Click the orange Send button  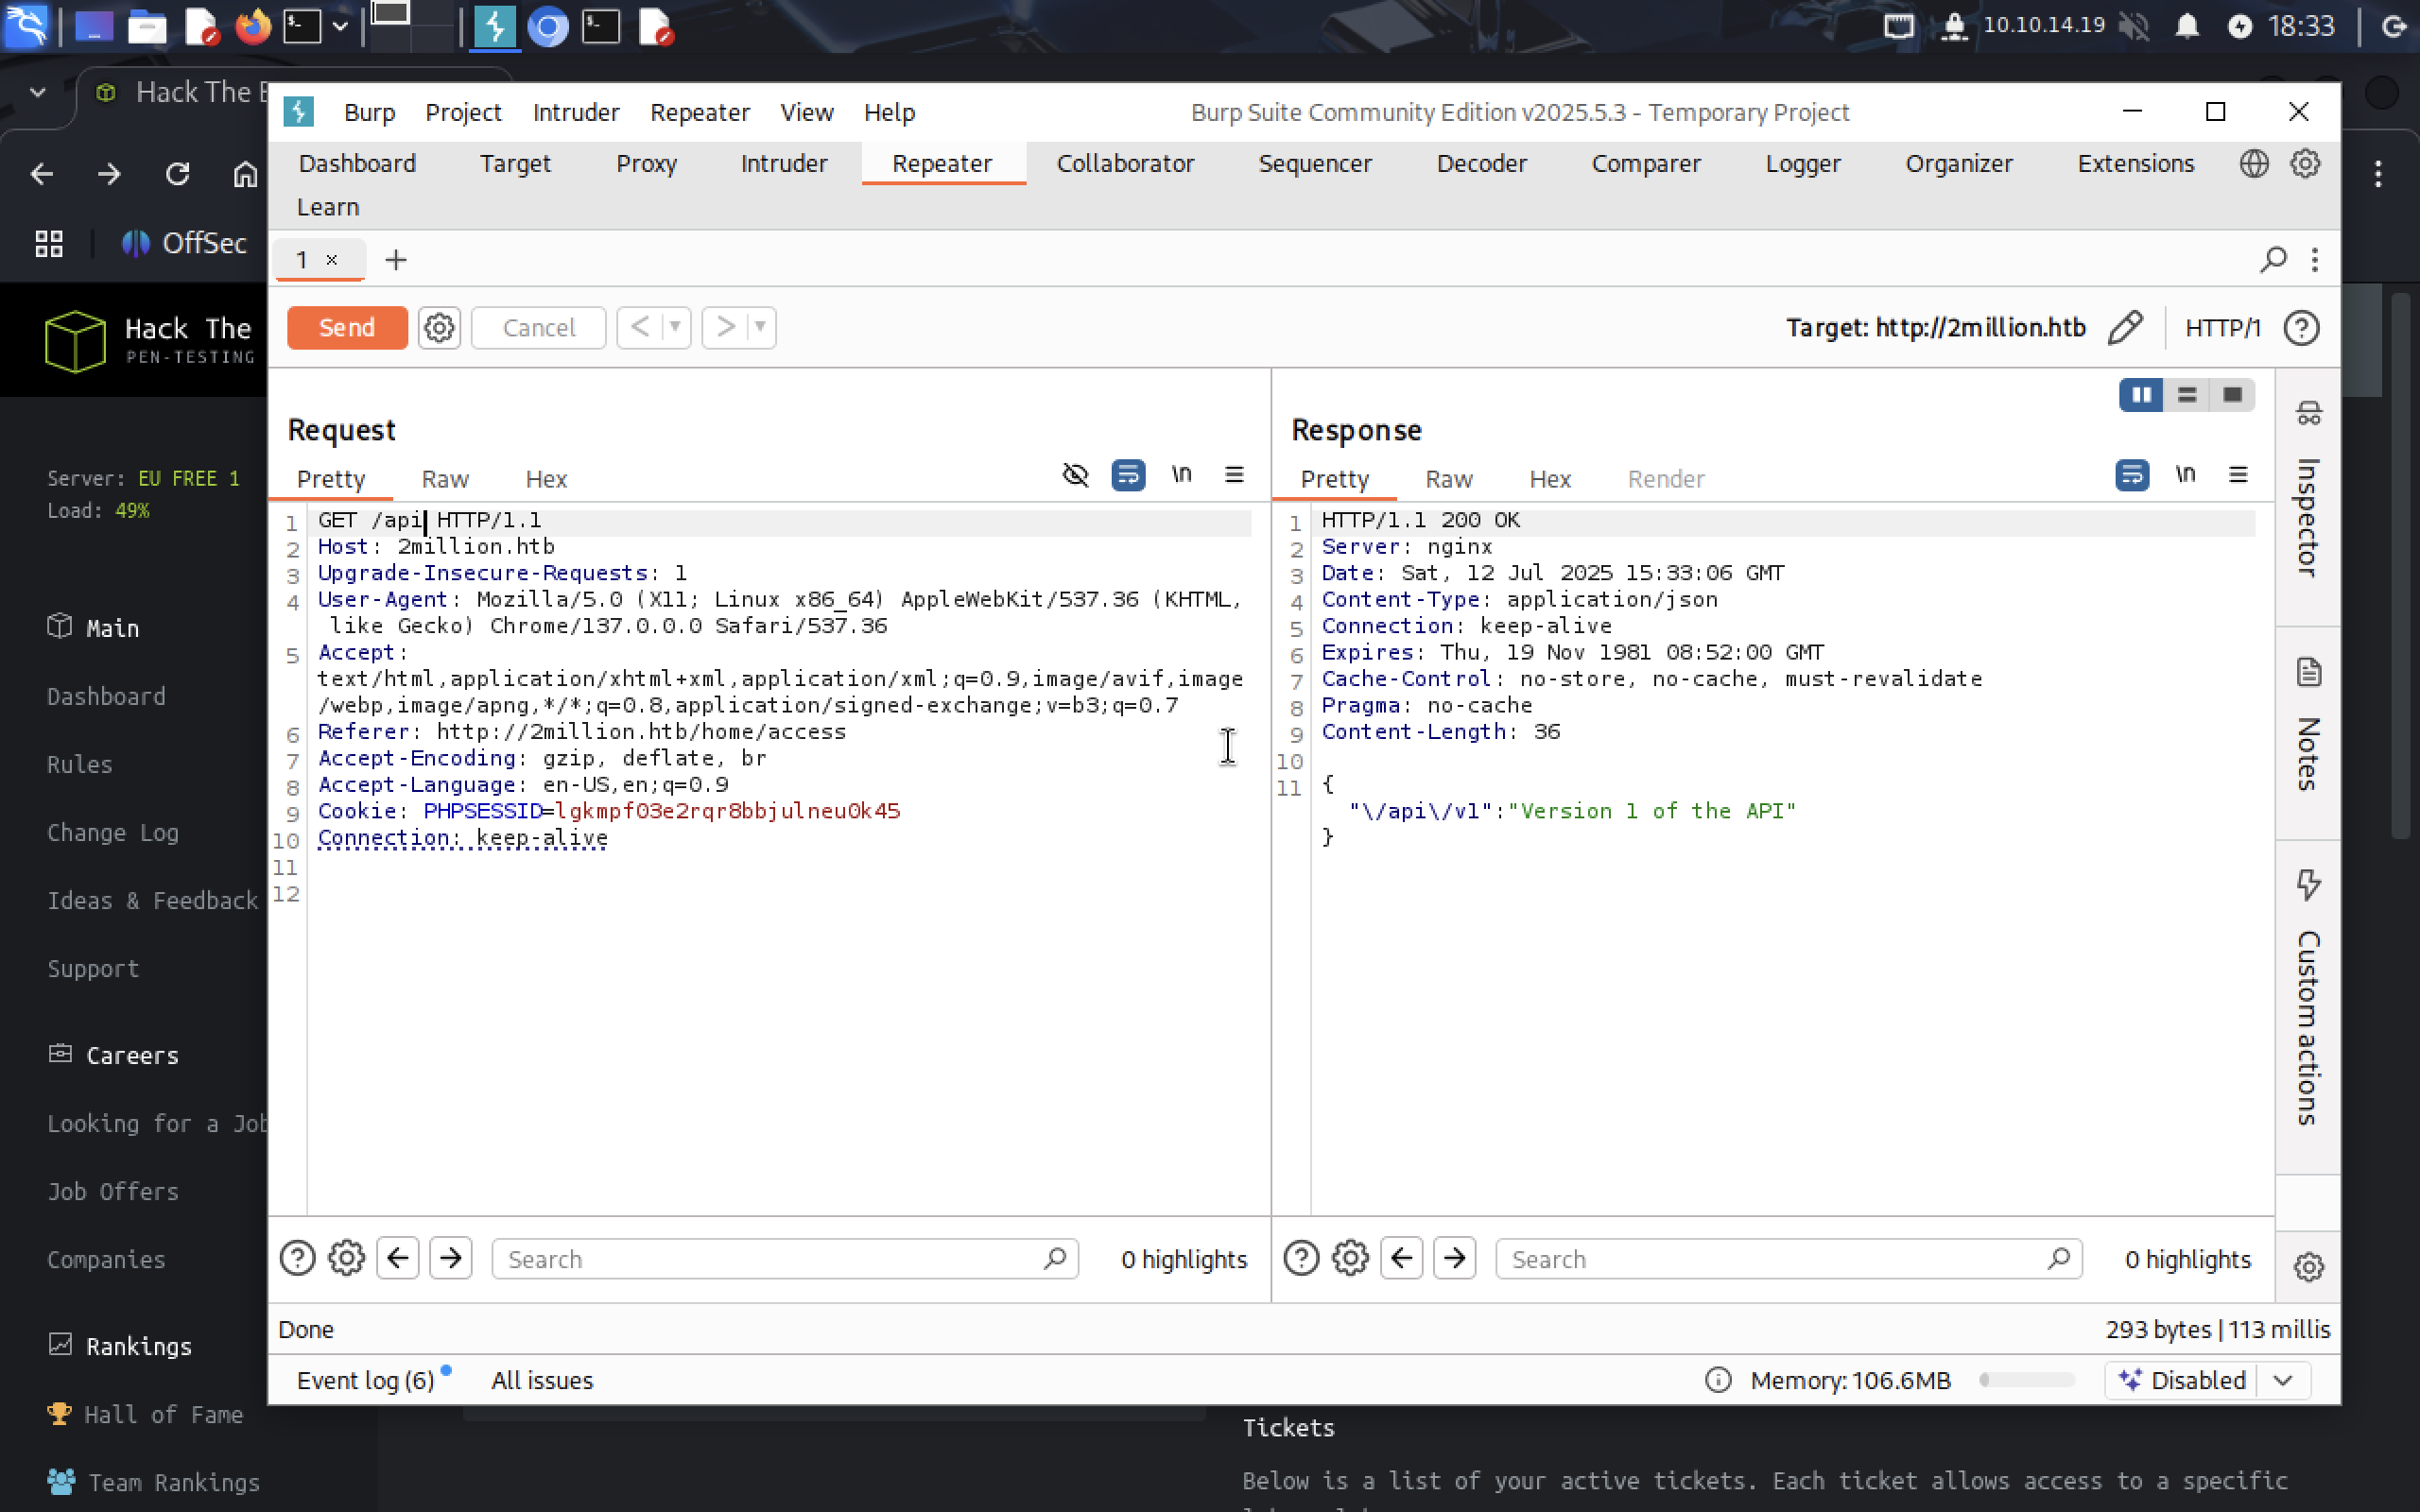pyautogui.click(x=346, y=327)
